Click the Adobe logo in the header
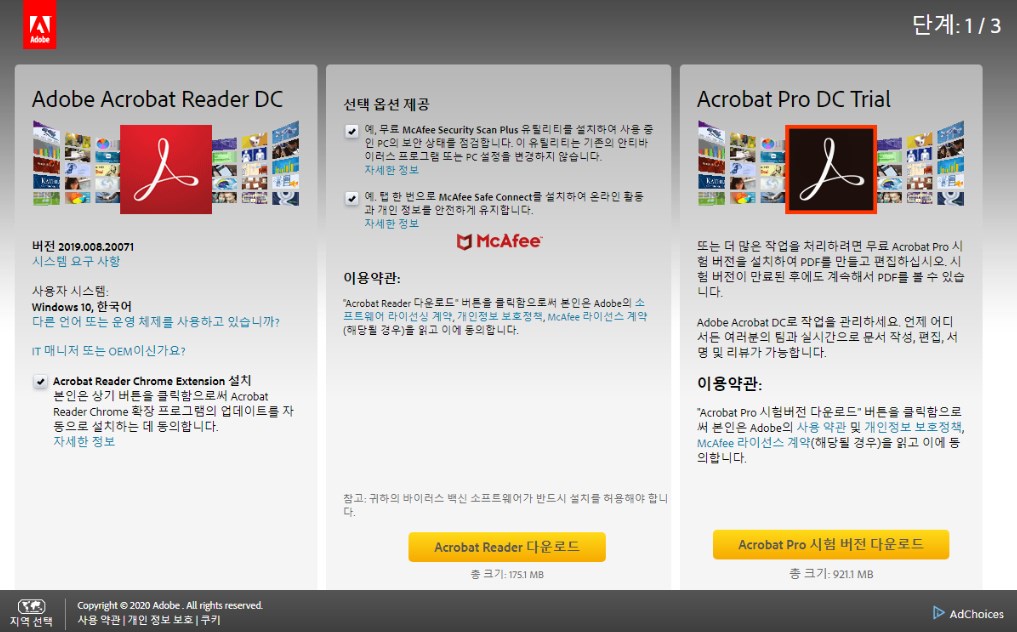This screenshot has width=1017, height=632. coord(40,25)
